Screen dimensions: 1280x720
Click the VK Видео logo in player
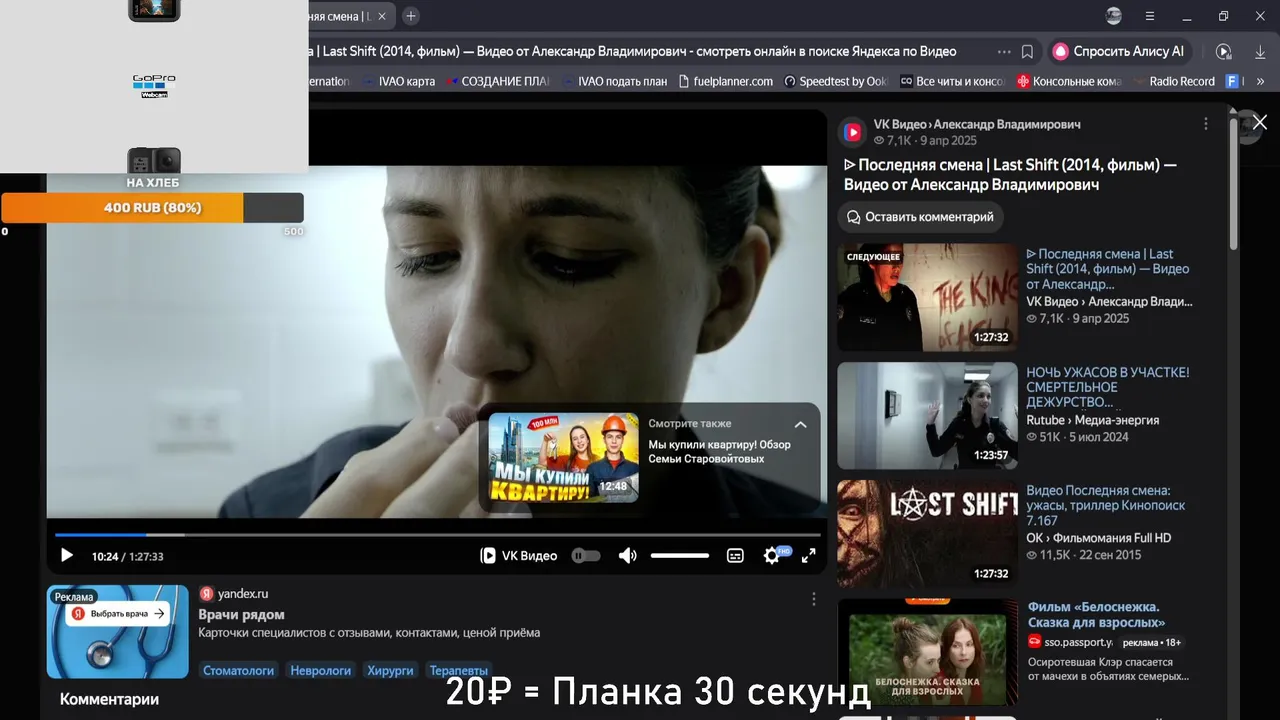[519, 556]
